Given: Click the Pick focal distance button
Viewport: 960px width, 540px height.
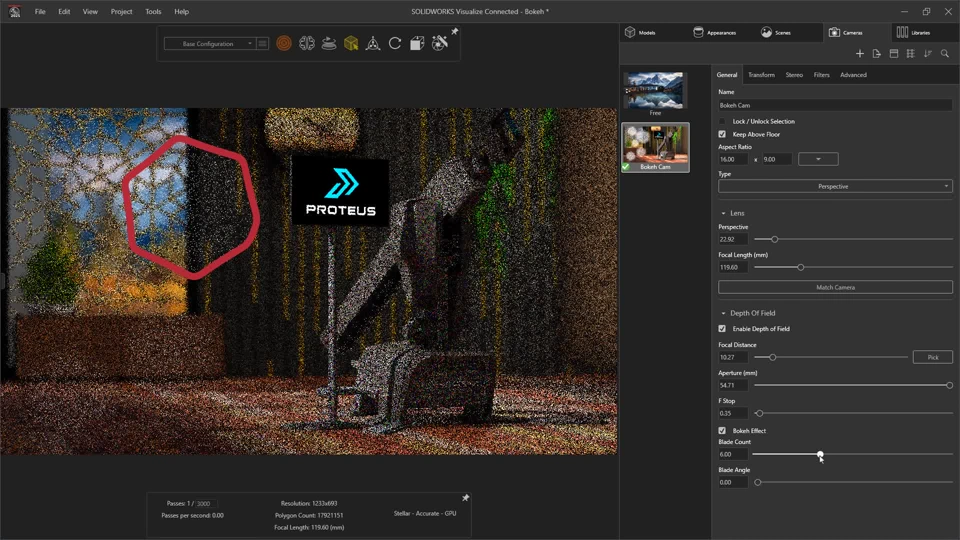Looking at the screenshot, I should 932,357.
